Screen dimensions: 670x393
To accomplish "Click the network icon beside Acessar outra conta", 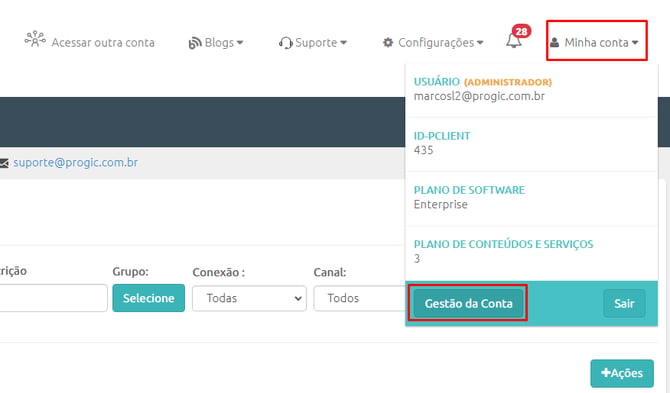I will [x=35, y=39].
